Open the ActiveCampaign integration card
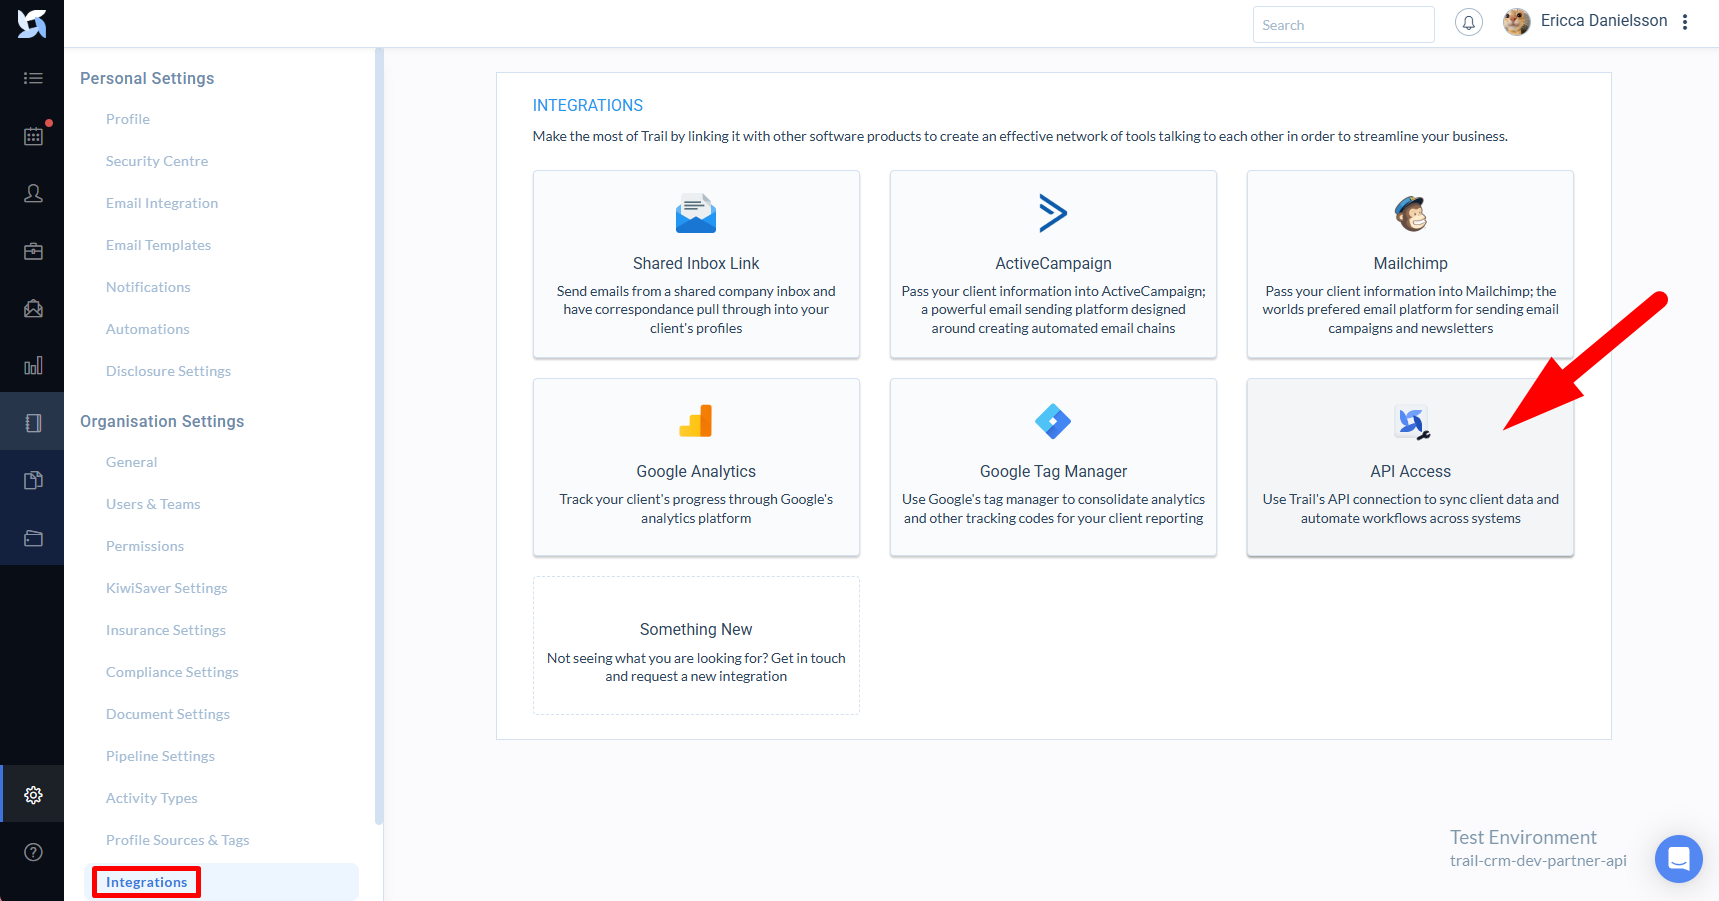 coord(1052,264)
